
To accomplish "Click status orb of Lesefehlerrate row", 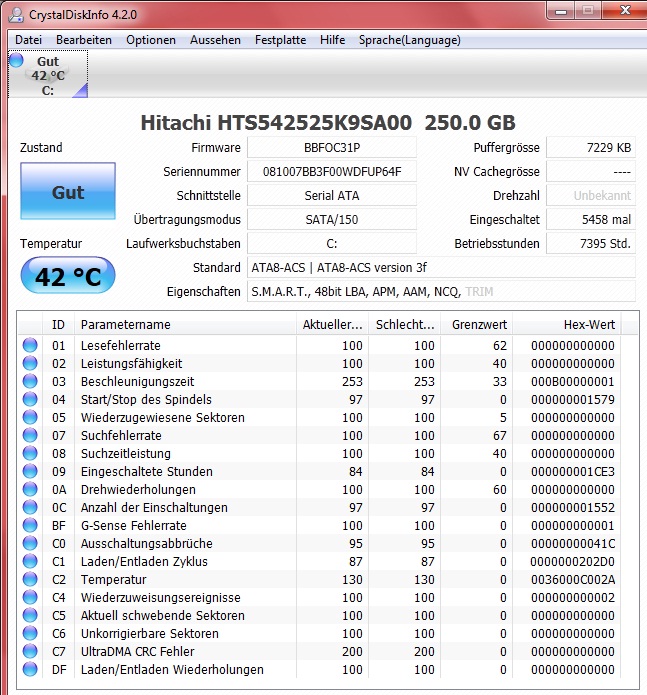I will click(x=30, y=345).
